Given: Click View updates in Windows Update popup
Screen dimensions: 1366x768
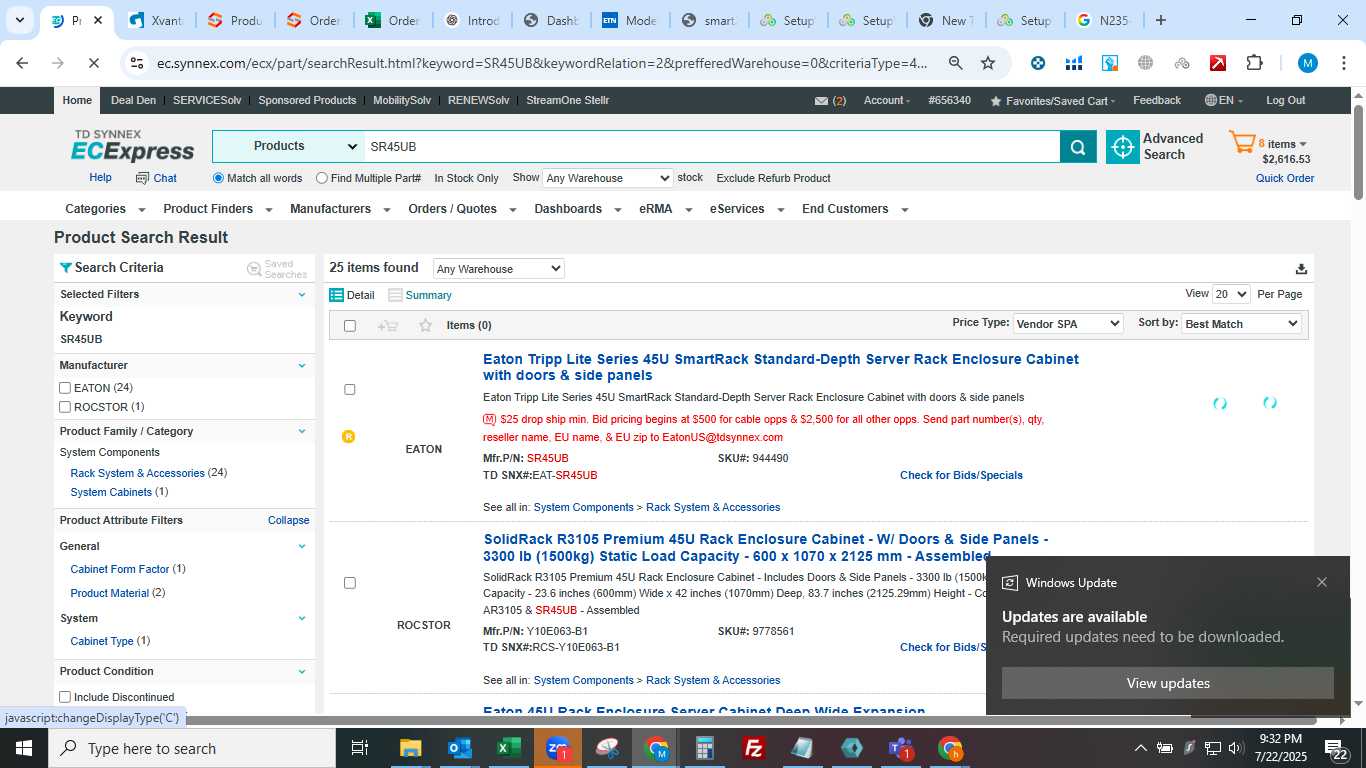Looking at the screenshot, I should tap(1168, 683).
